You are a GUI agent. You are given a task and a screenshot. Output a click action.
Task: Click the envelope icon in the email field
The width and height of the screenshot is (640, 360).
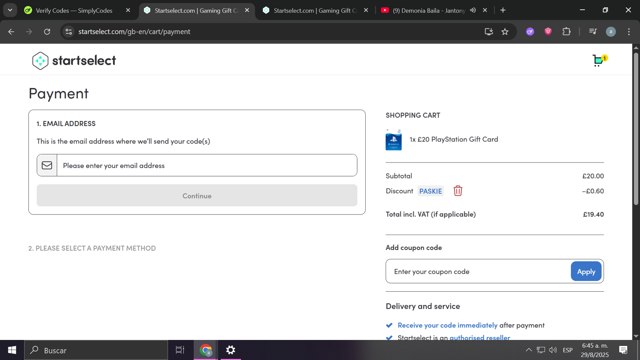click(47, 165)
